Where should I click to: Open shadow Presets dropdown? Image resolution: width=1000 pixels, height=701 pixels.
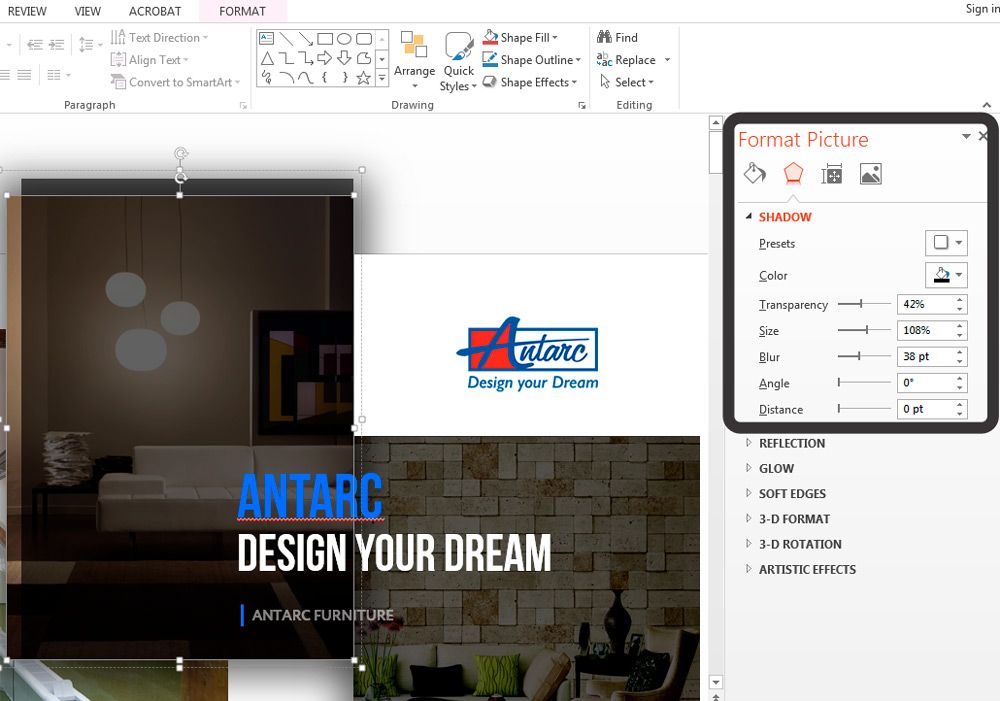pos(946,243)
